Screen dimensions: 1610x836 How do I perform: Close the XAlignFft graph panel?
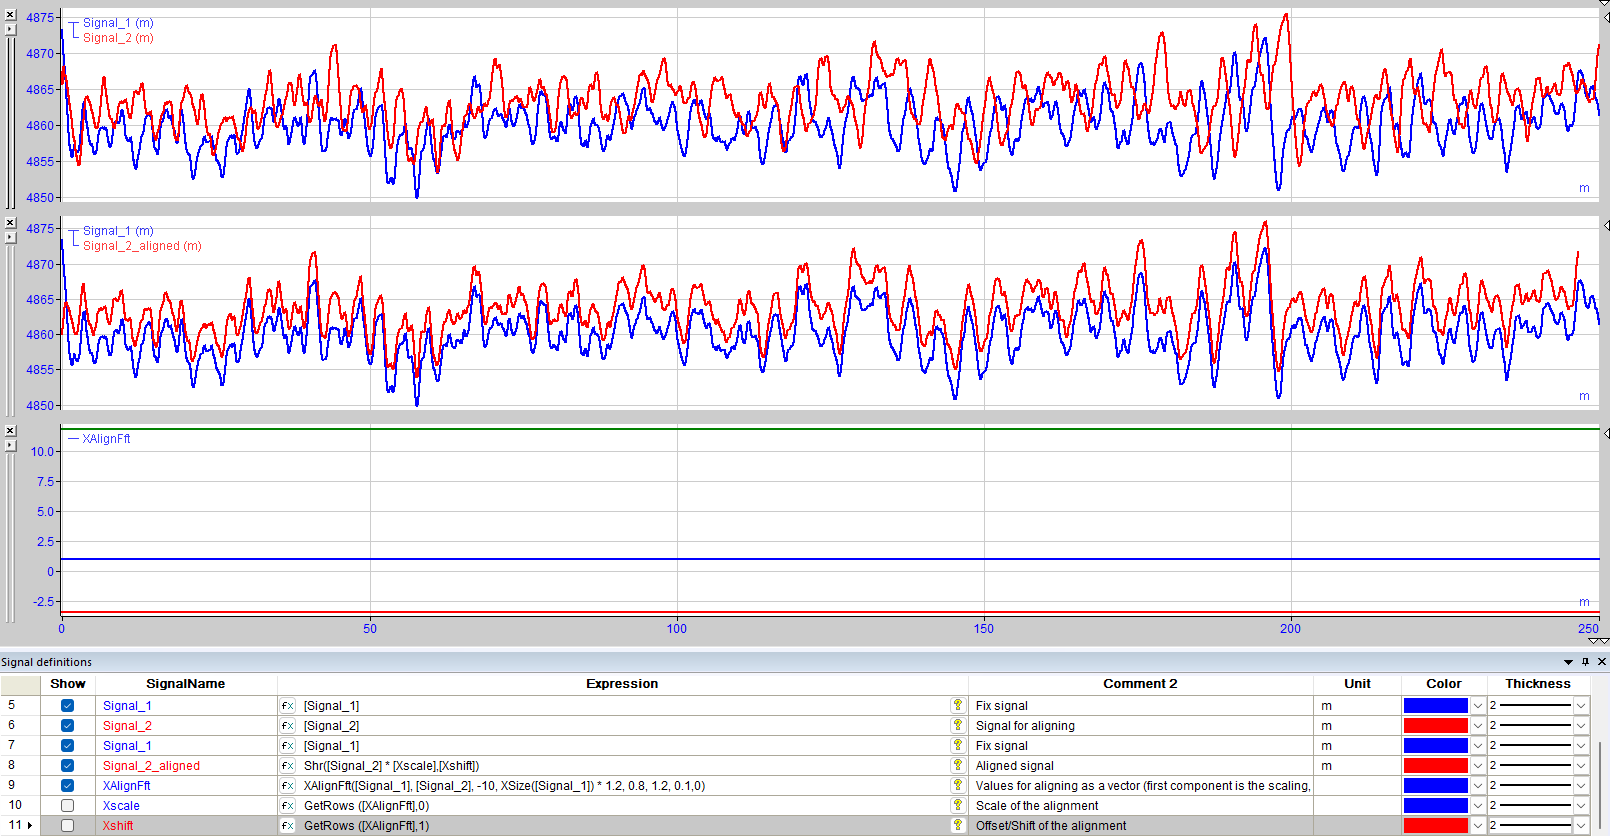[10, 431]
